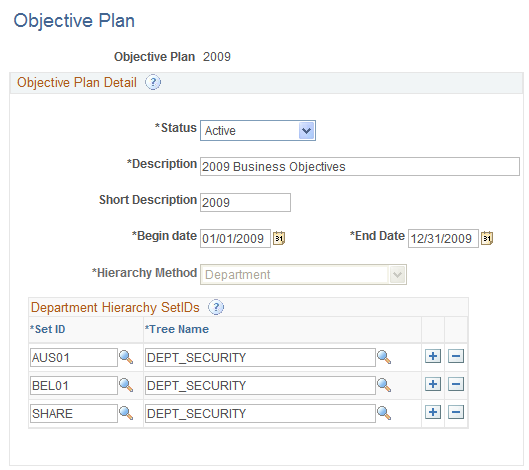
Task: Open the Begin date calendar picker
Action: (279, 238)
